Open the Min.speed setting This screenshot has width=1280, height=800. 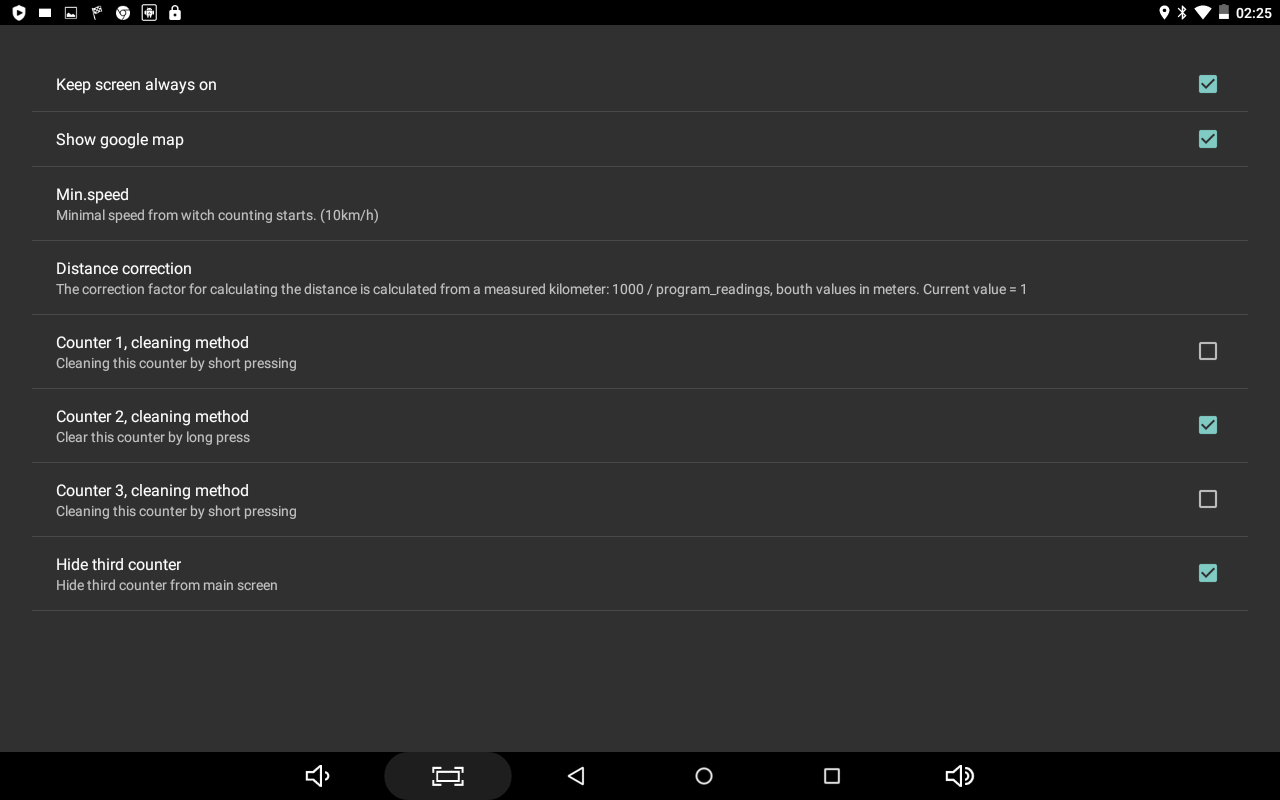(640, 204)
